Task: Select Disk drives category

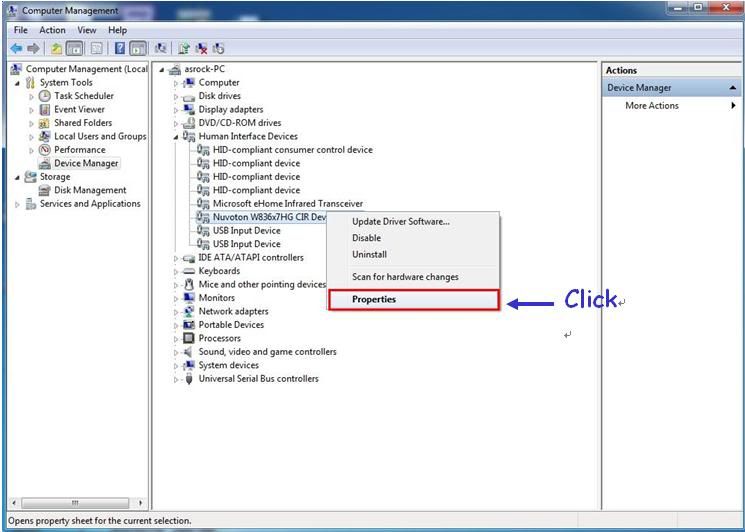Action: [220, 96]
